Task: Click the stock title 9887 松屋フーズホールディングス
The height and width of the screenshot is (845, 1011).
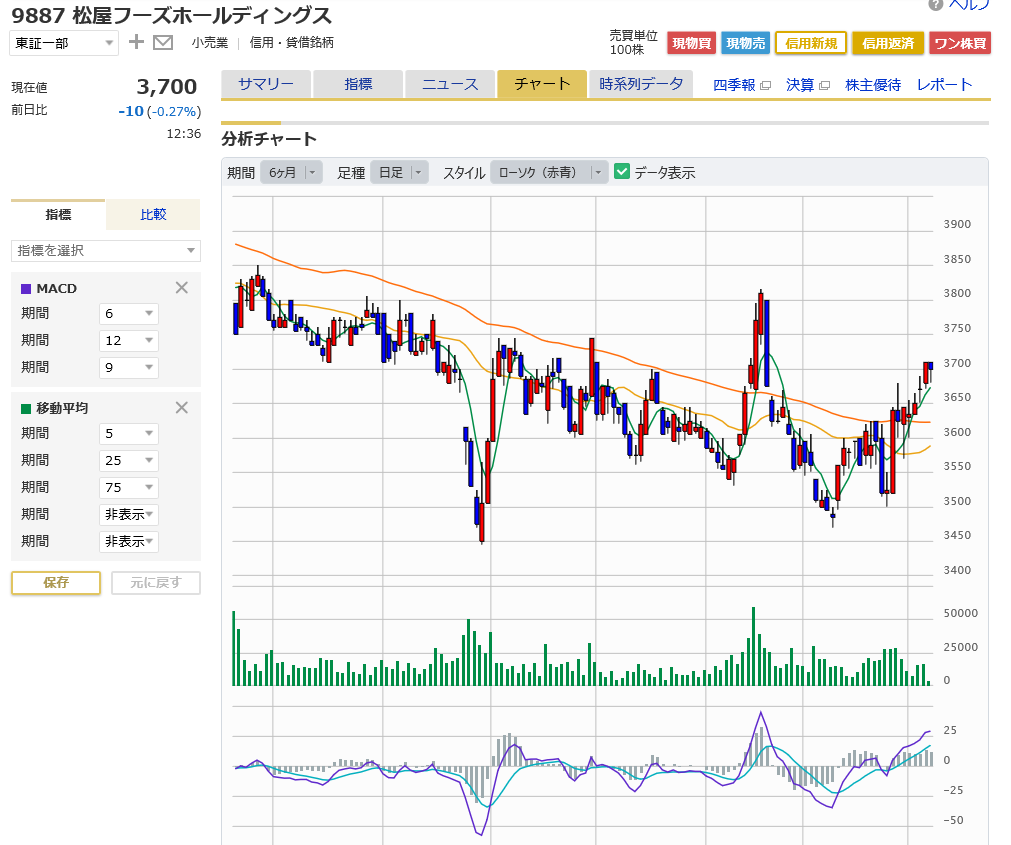Action: click(x=172, y=15)
